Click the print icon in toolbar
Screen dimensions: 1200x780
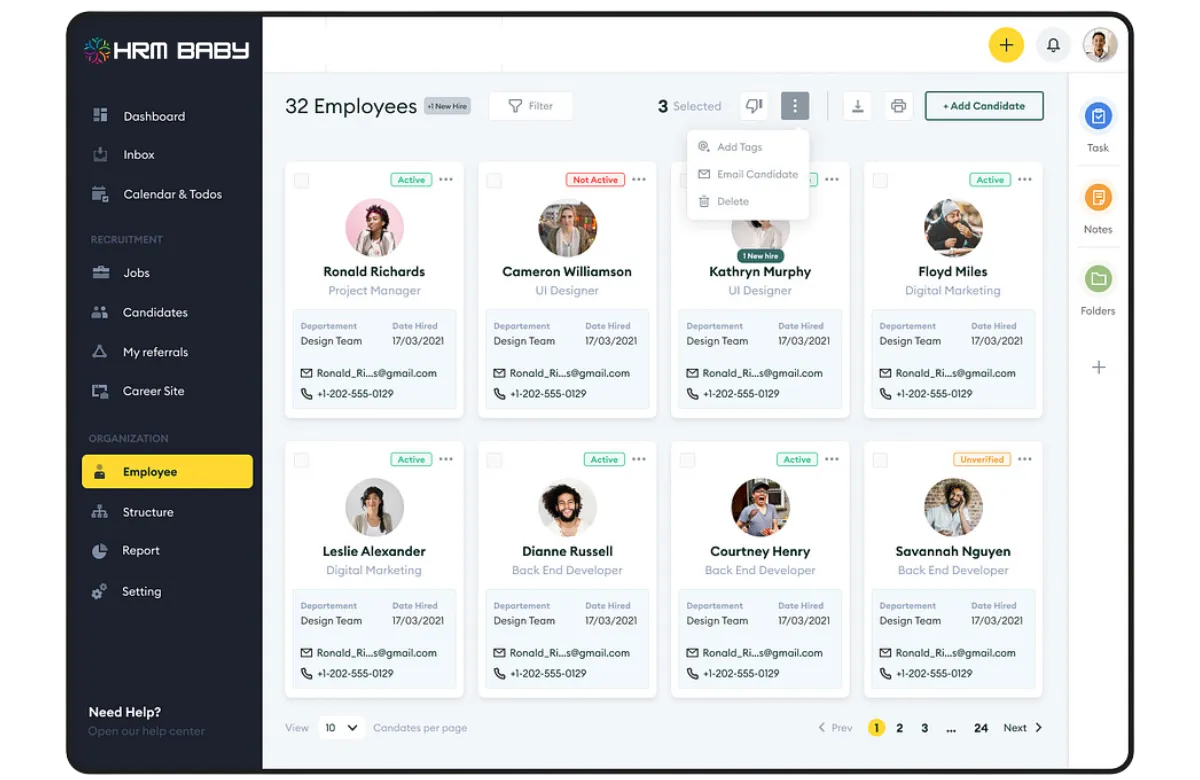point(898,106)
